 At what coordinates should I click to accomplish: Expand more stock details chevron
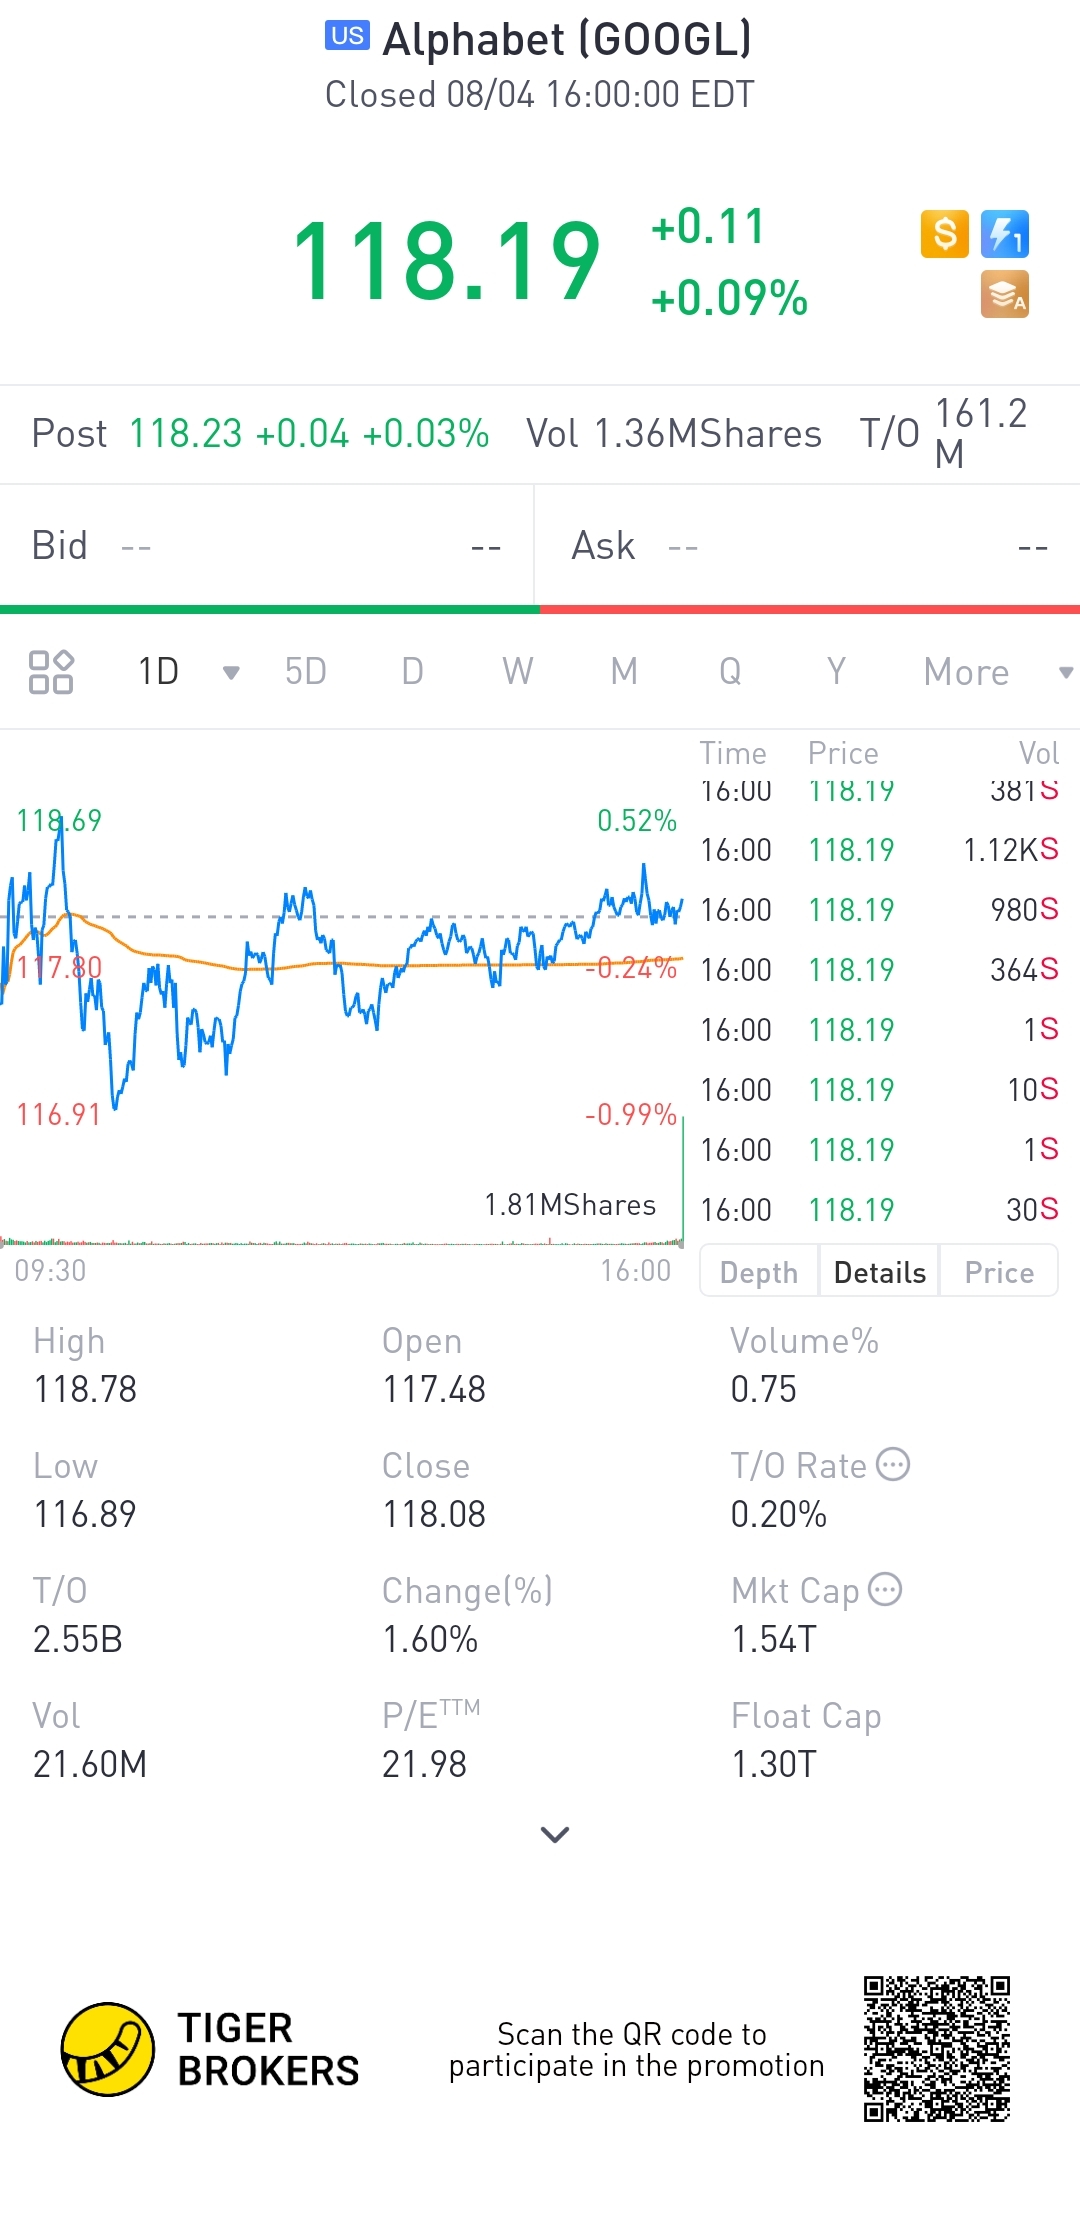click(555, 1834)
